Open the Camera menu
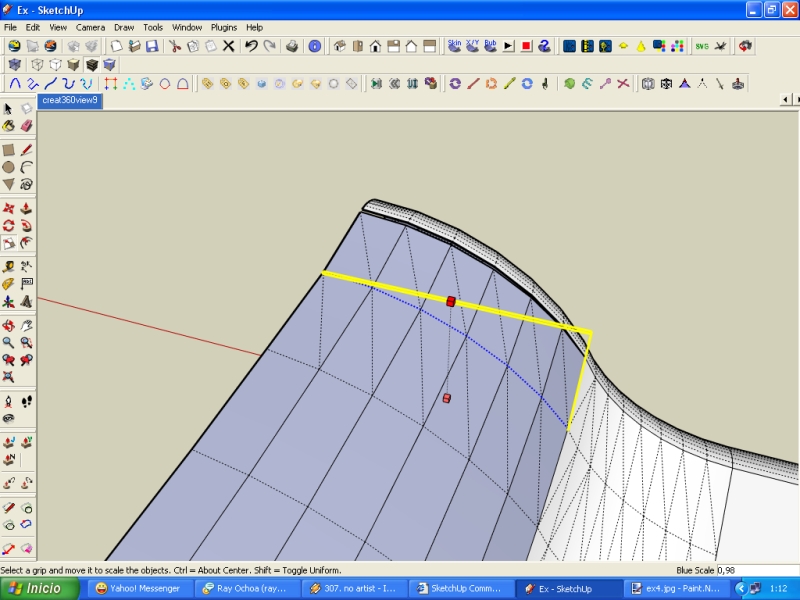Viewport: 800px width, 600px height. coord(90,27)
